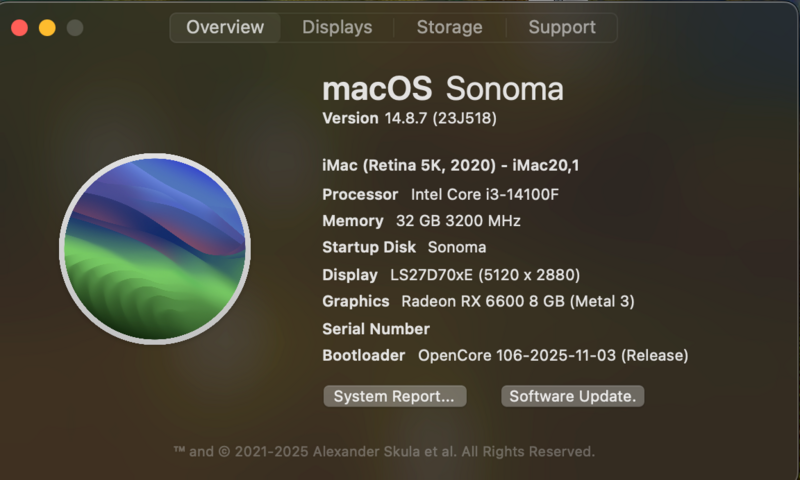The width and height of the screenshot is (800, 480).
Task: Switch to the Overview tab
Action: tap(225, 28)
